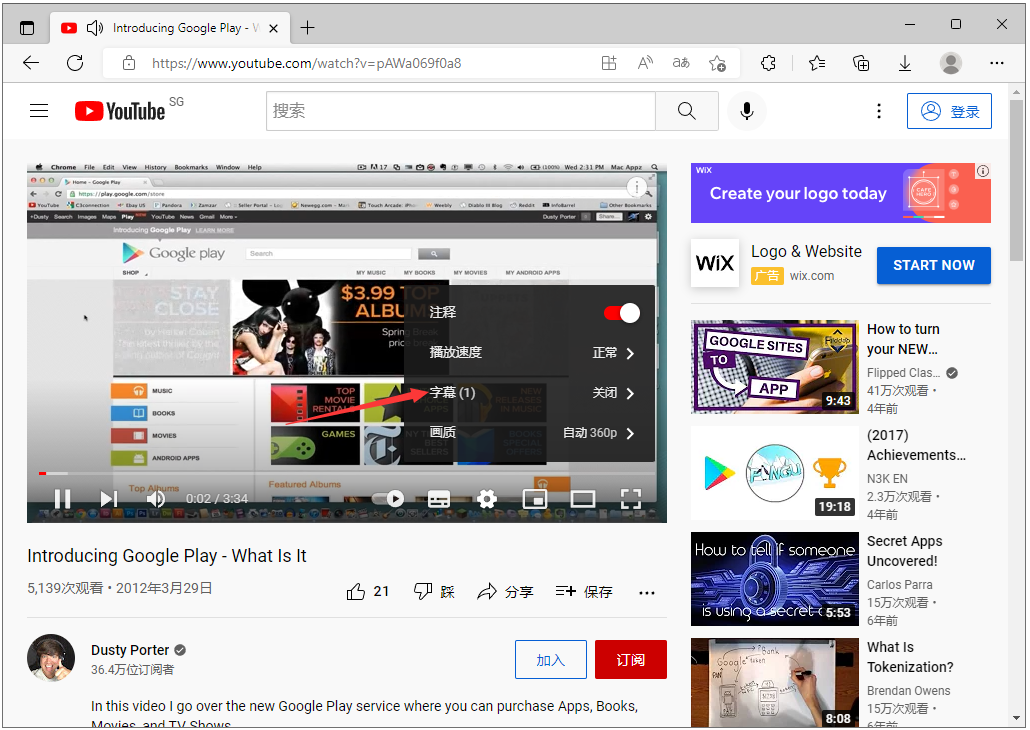Viewport: 1030px width, 730px height.
Task: Open browser Extensions menu
Action: point(768,63)
